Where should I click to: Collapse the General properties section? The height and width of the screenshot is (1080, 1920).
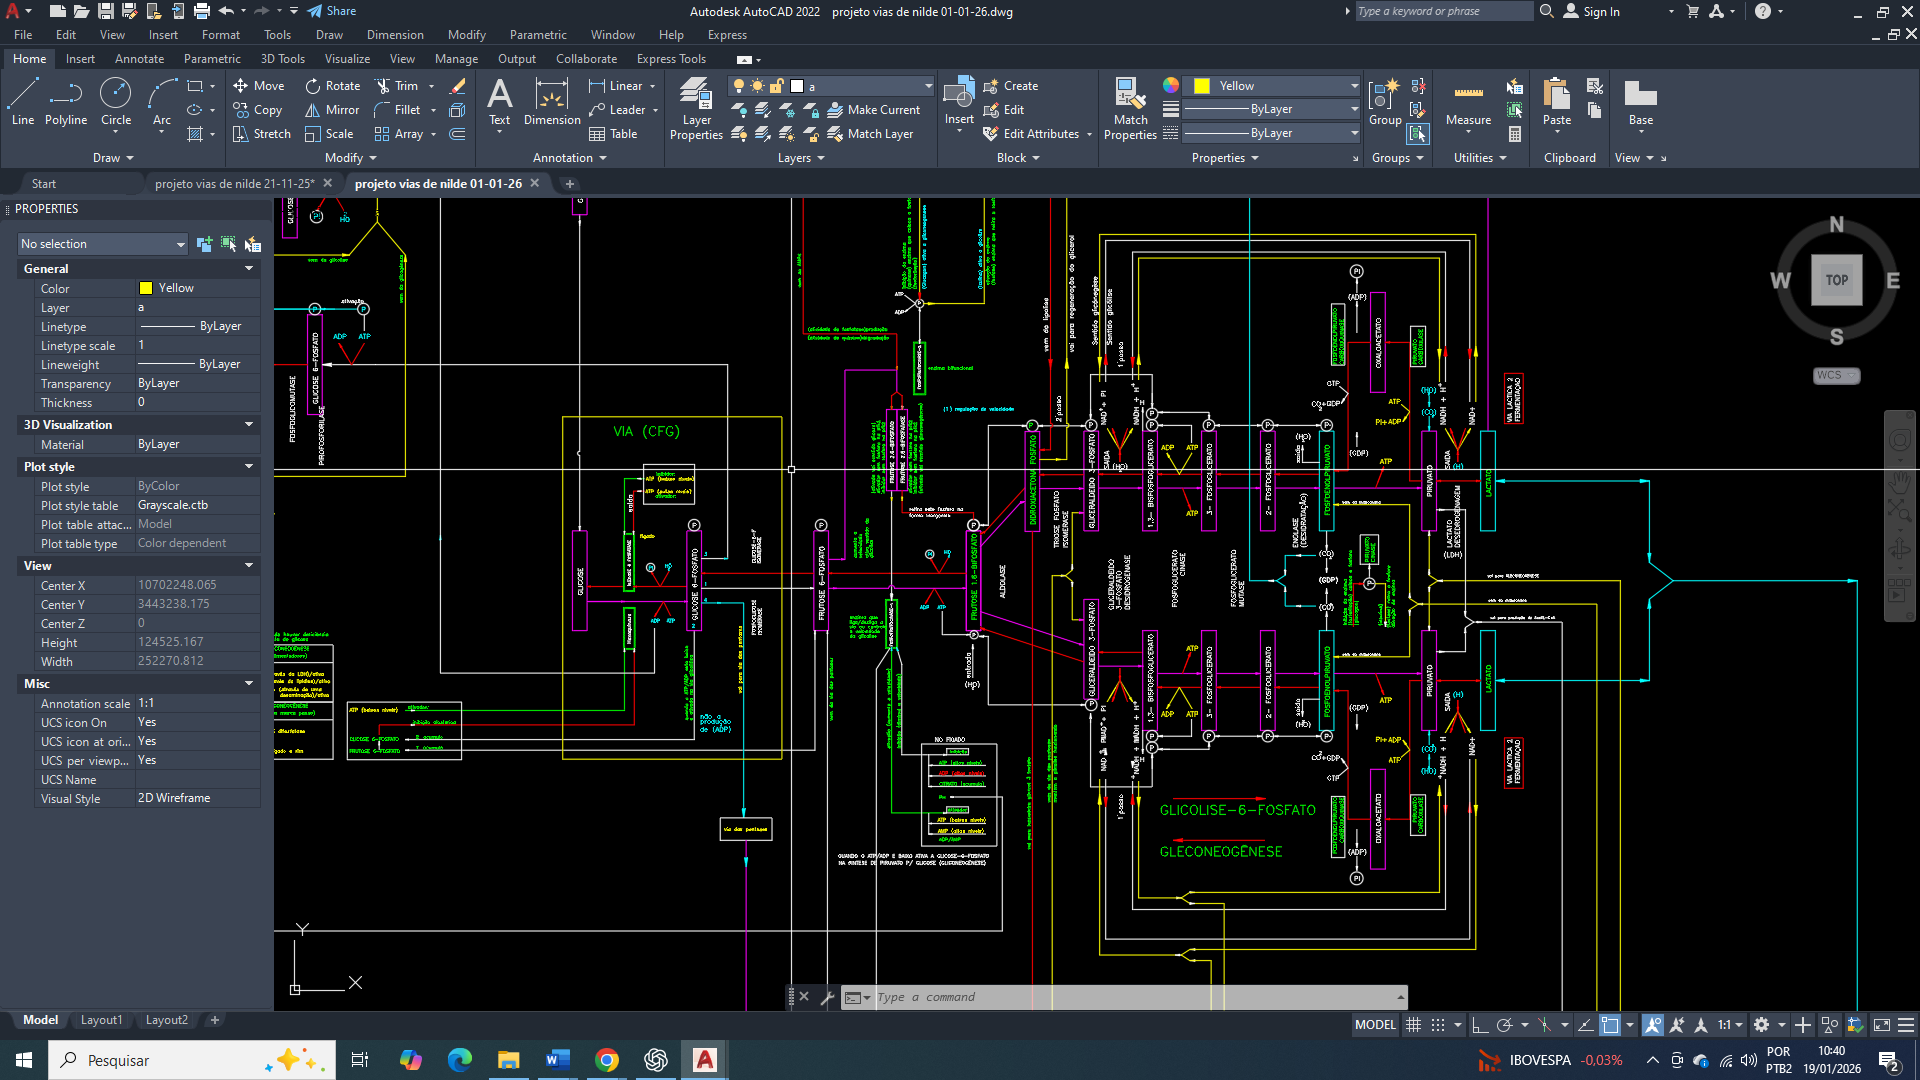coord(249,269)
